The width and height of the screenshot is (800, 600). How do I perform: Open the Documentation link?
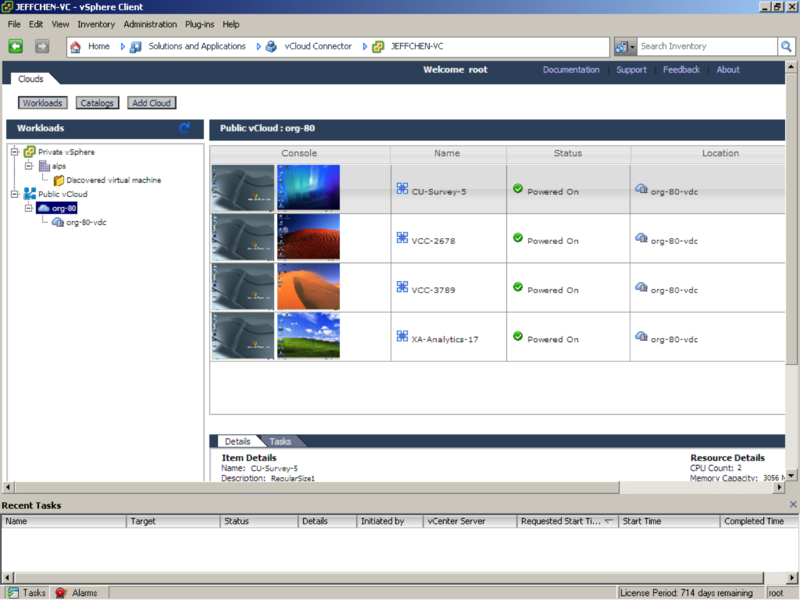571,69
